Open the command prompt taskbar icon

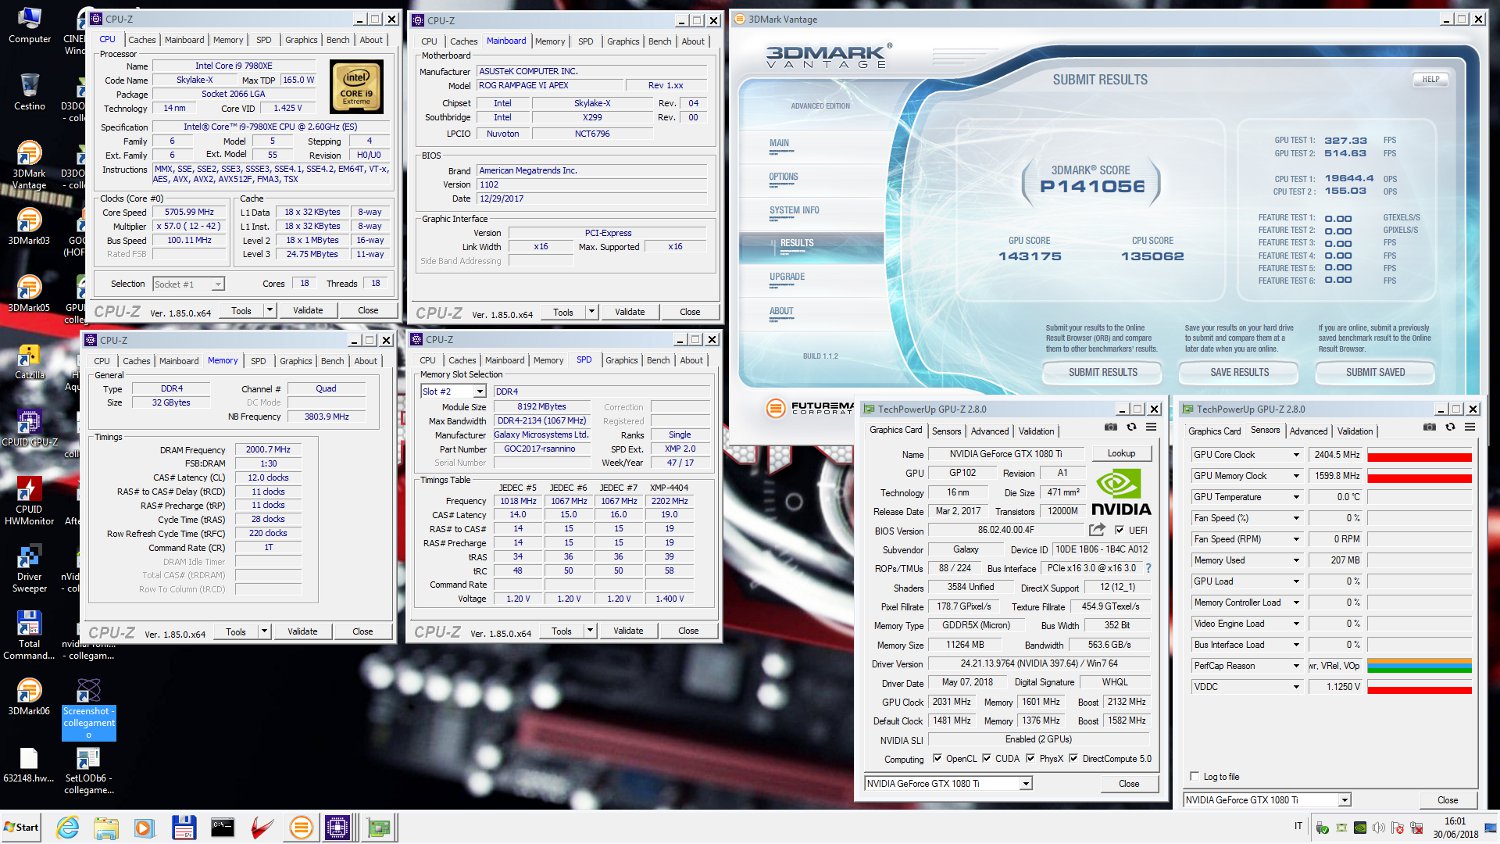coord(222,828)
